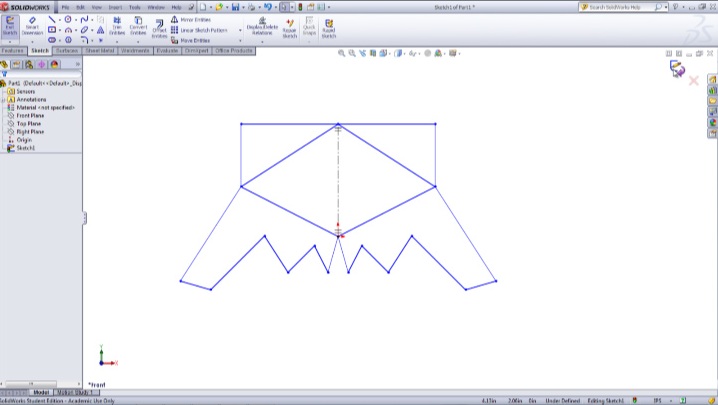This screenshot has height=405, width=718.
Task: Select the Sketch Fillet tool
Action: click(x=84, y=40)
